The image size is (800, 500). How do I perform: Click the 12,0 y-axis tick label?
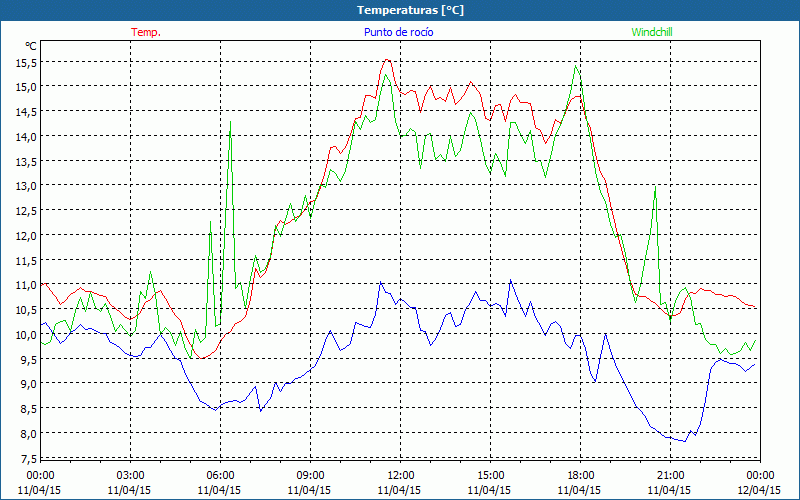(27, 235)
